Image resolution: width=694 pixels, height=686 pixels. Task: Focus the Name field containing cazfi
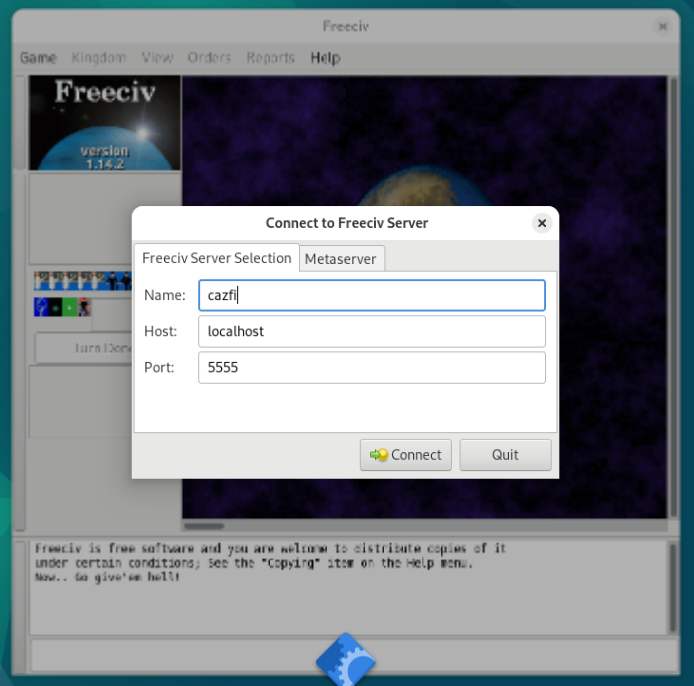point(371,295)
